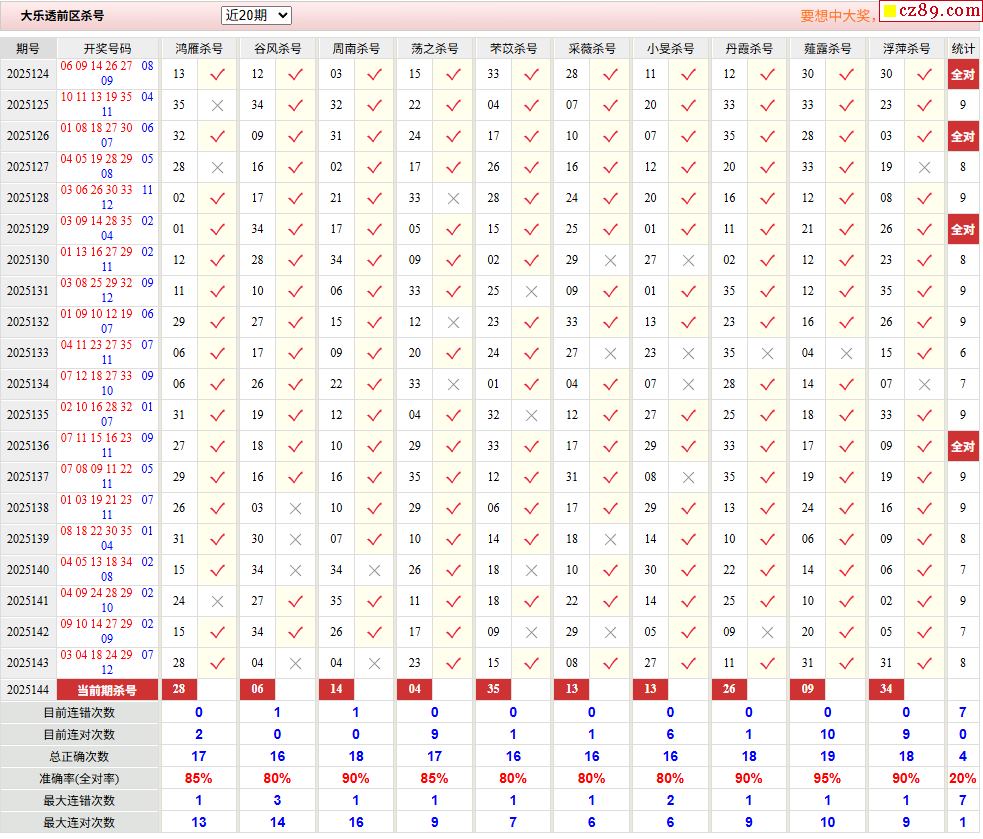Select the 周南杀号 column header
Viewport: 983px width, 839px height.
(356, 48)
